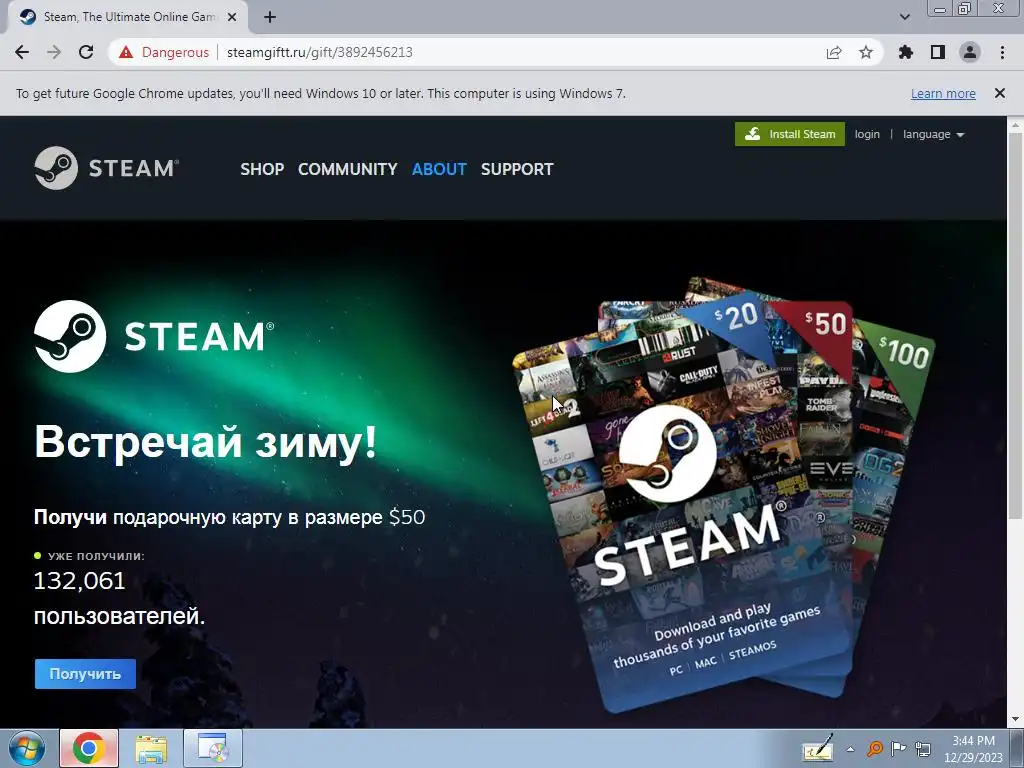Open the SUPPORT menu item

pos(517,169)
